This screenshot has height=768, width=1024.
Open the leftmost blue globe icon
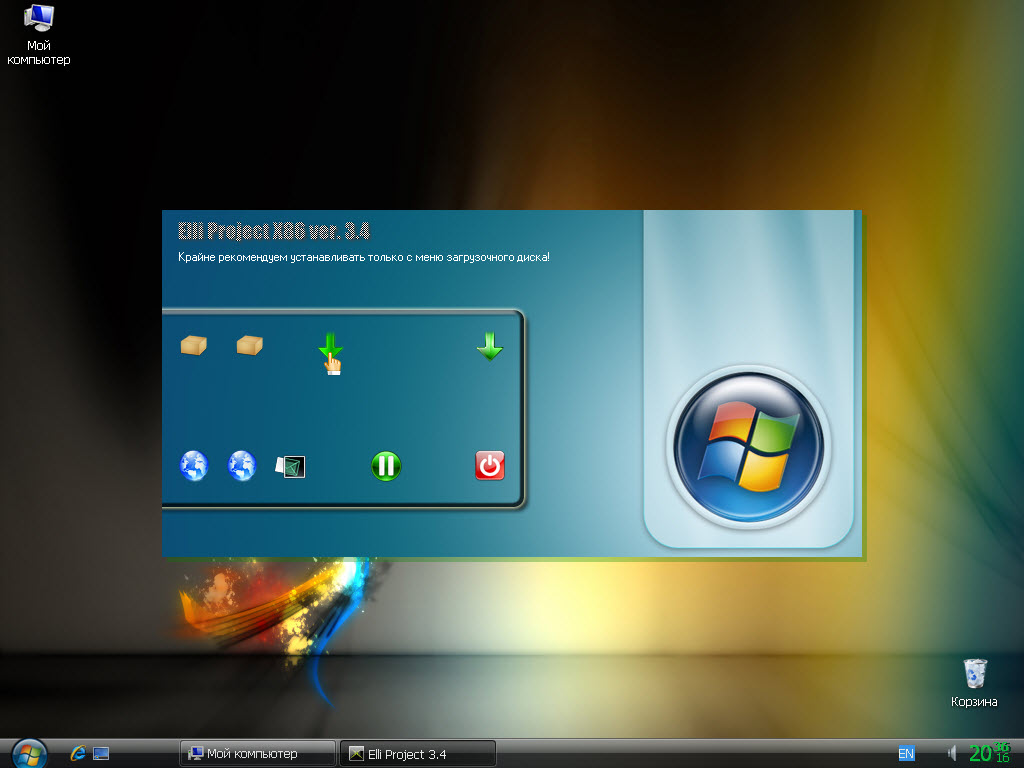(194, 466)
